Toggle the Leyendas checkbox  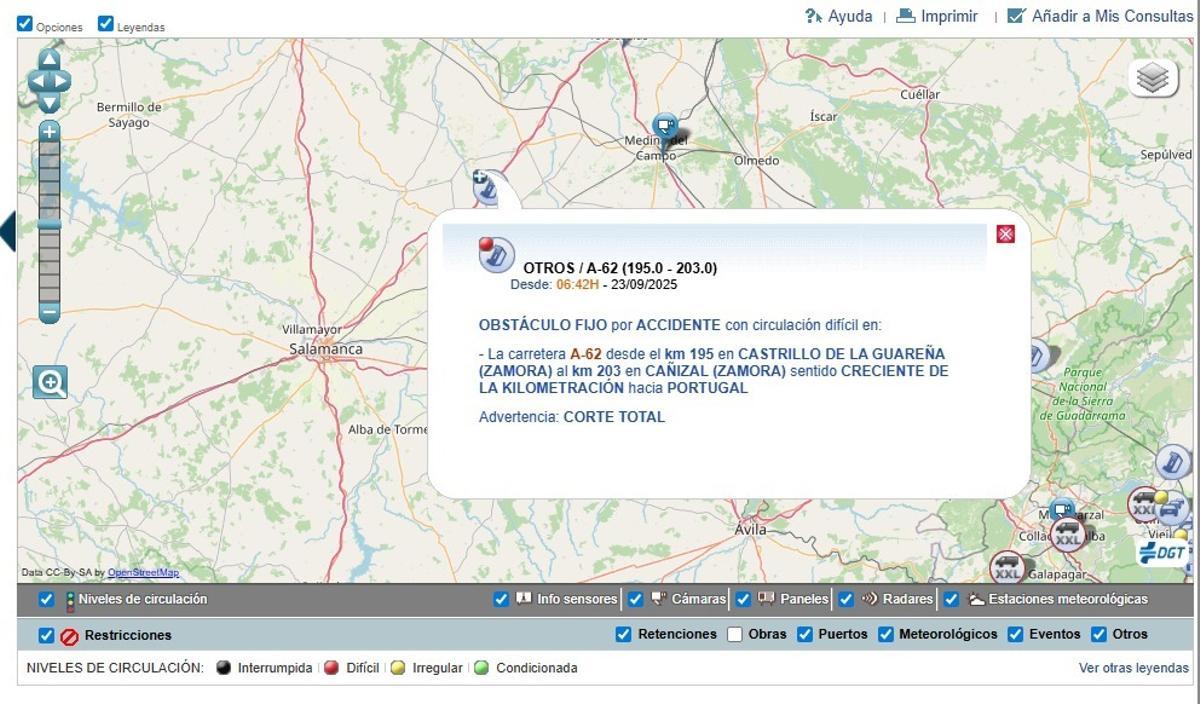coord(106,24)
